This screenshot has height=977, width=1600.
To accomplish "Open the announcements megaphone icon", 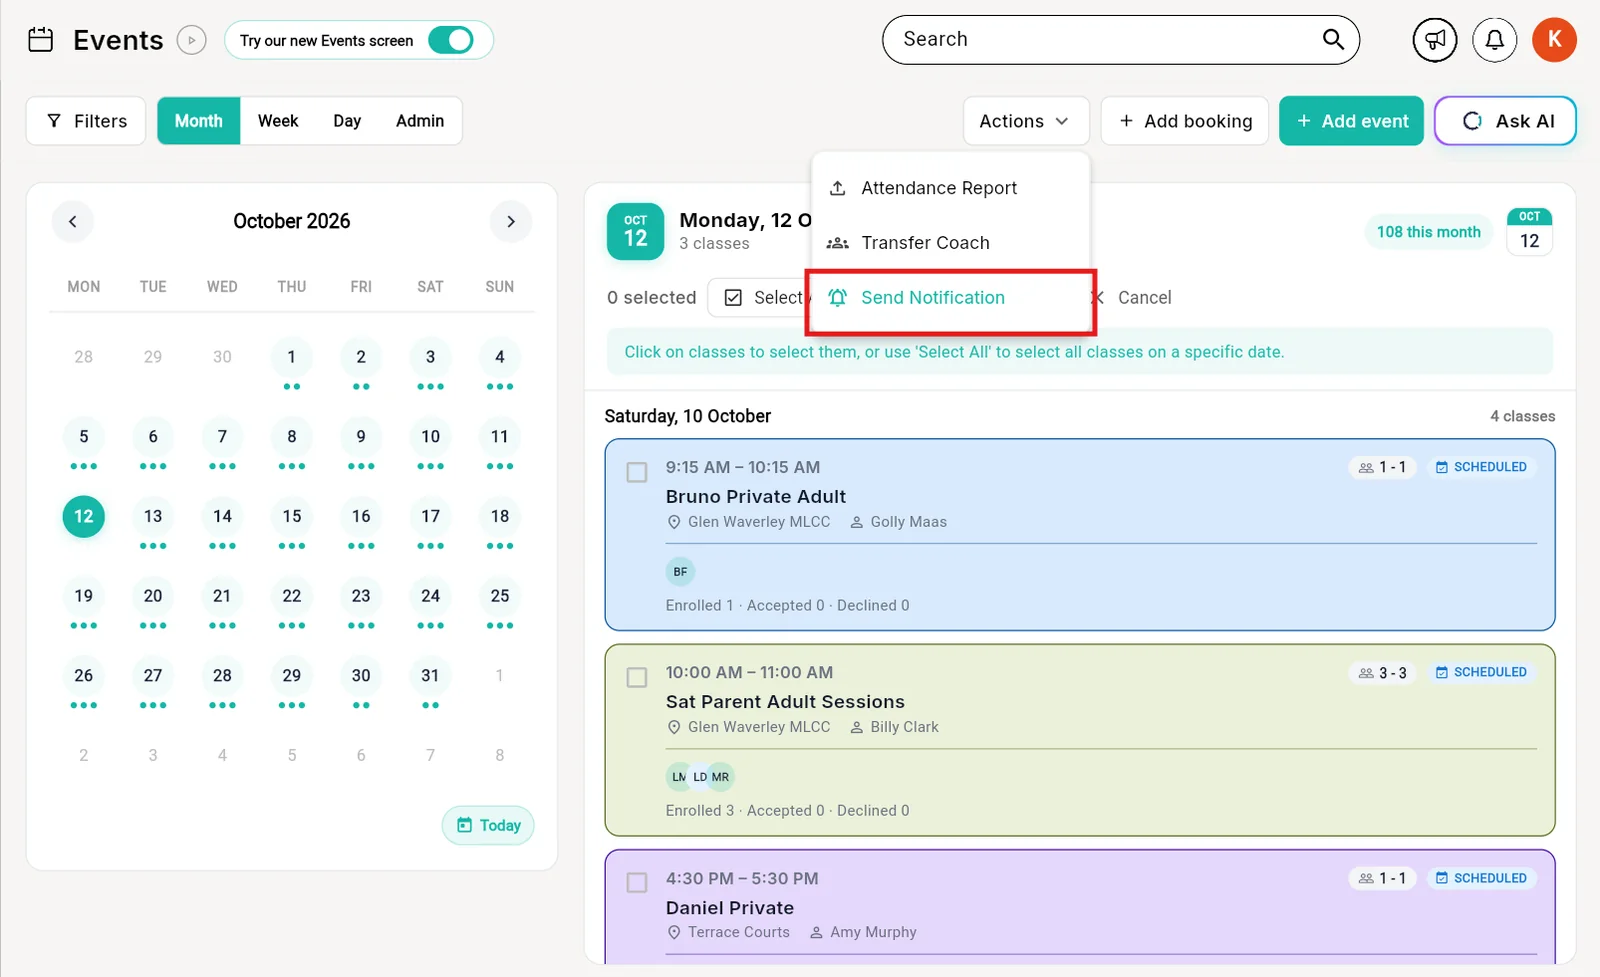I will click(1435, 40).
